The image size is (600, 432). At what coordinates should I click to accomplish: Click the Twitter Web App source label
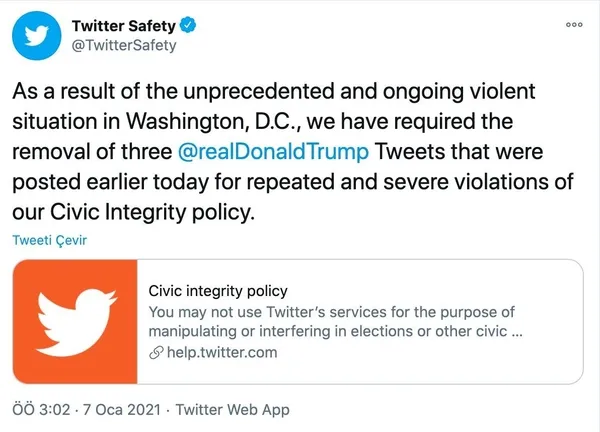click(x=233, y=410)
